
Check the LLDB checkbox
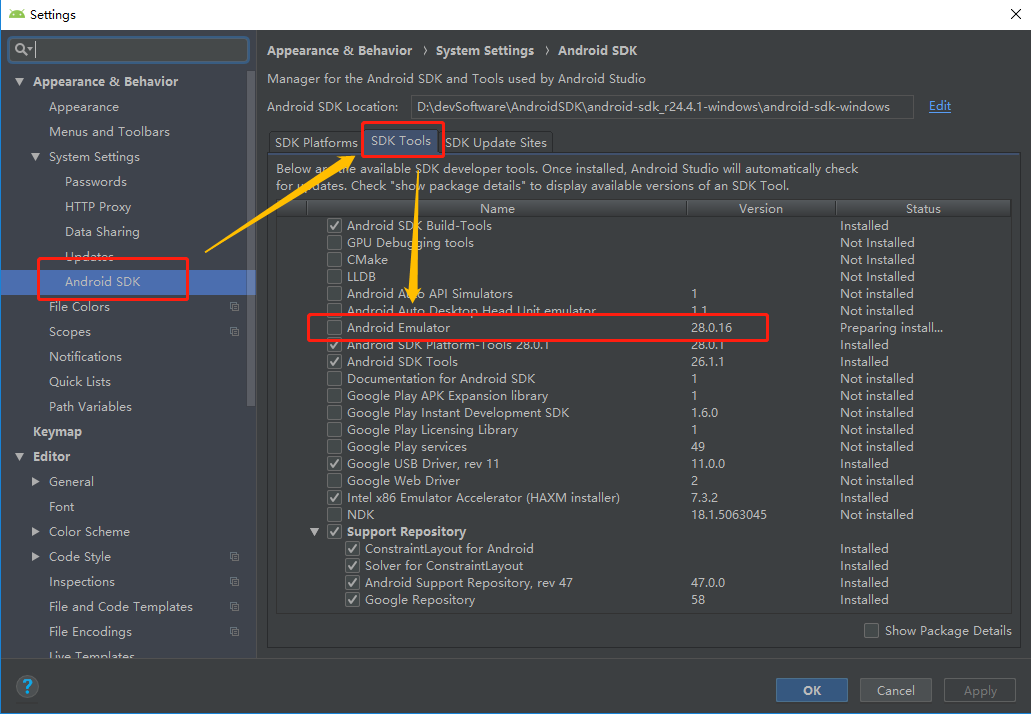click(335, 277)
